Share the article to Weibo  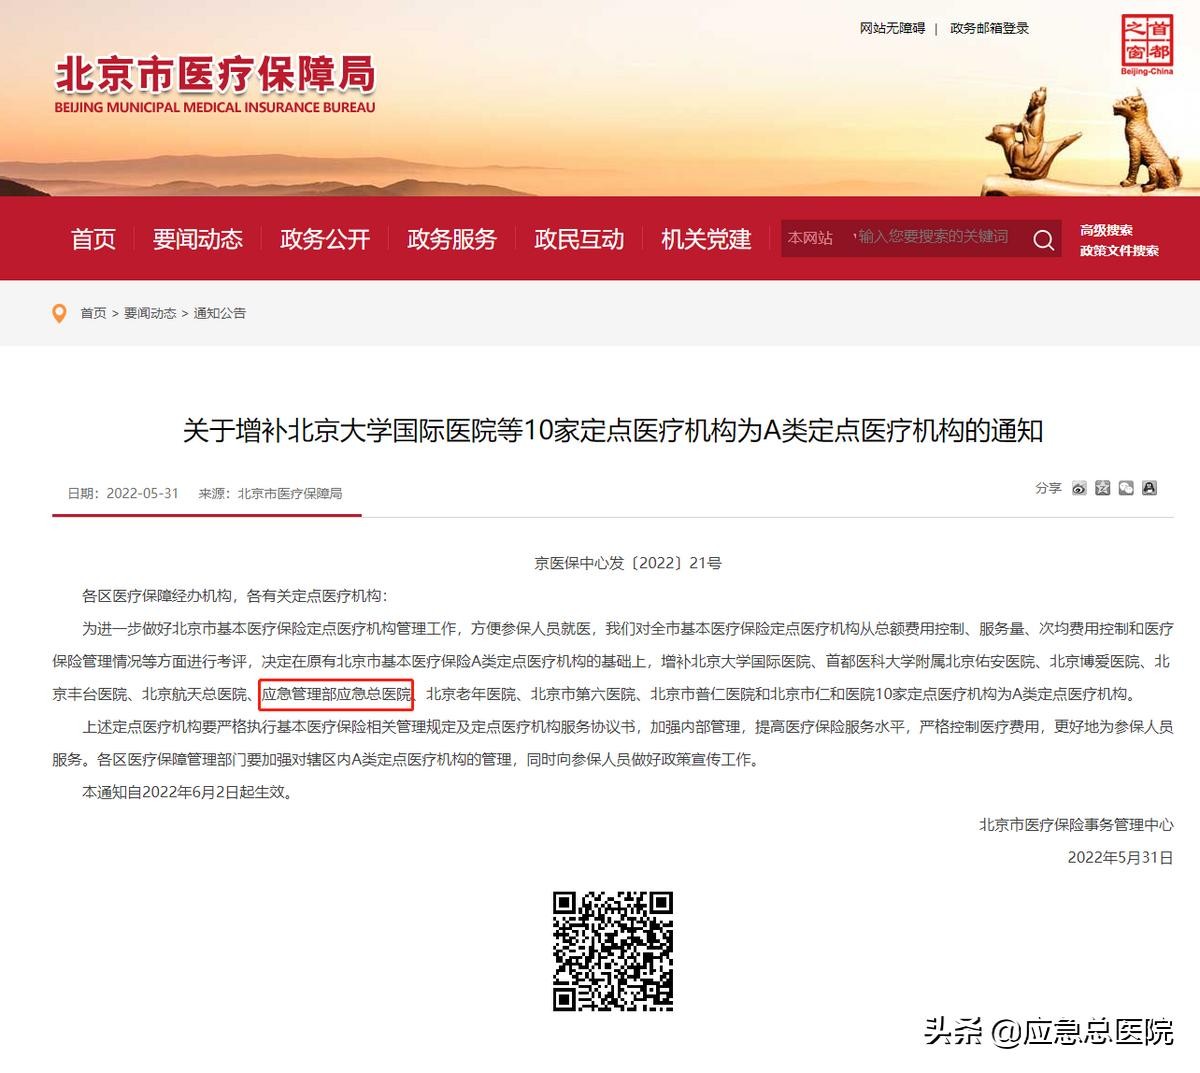(x=1079, y=488)
